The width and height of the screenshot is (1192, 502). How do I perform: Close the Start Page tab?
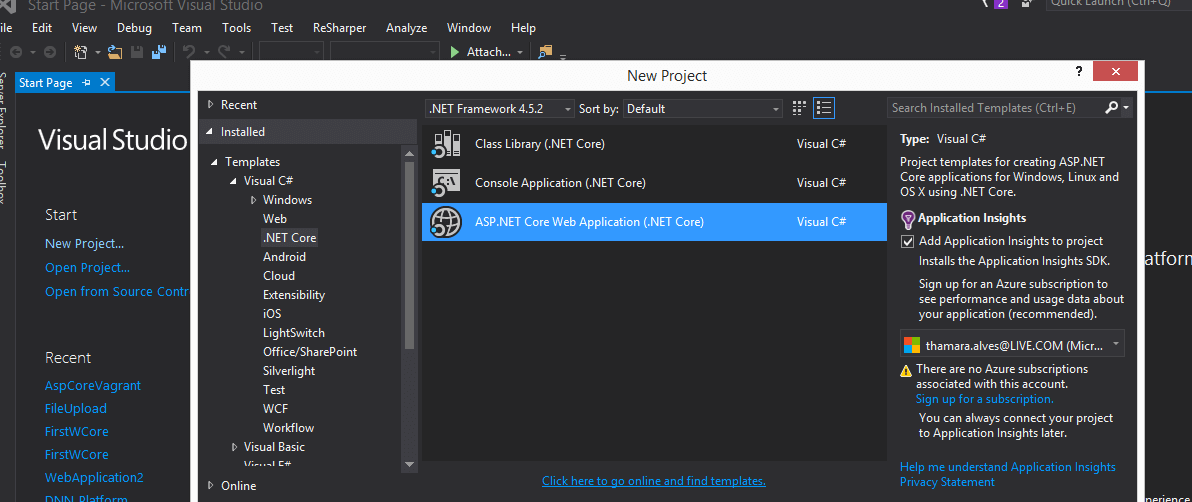tap(105, 82)
